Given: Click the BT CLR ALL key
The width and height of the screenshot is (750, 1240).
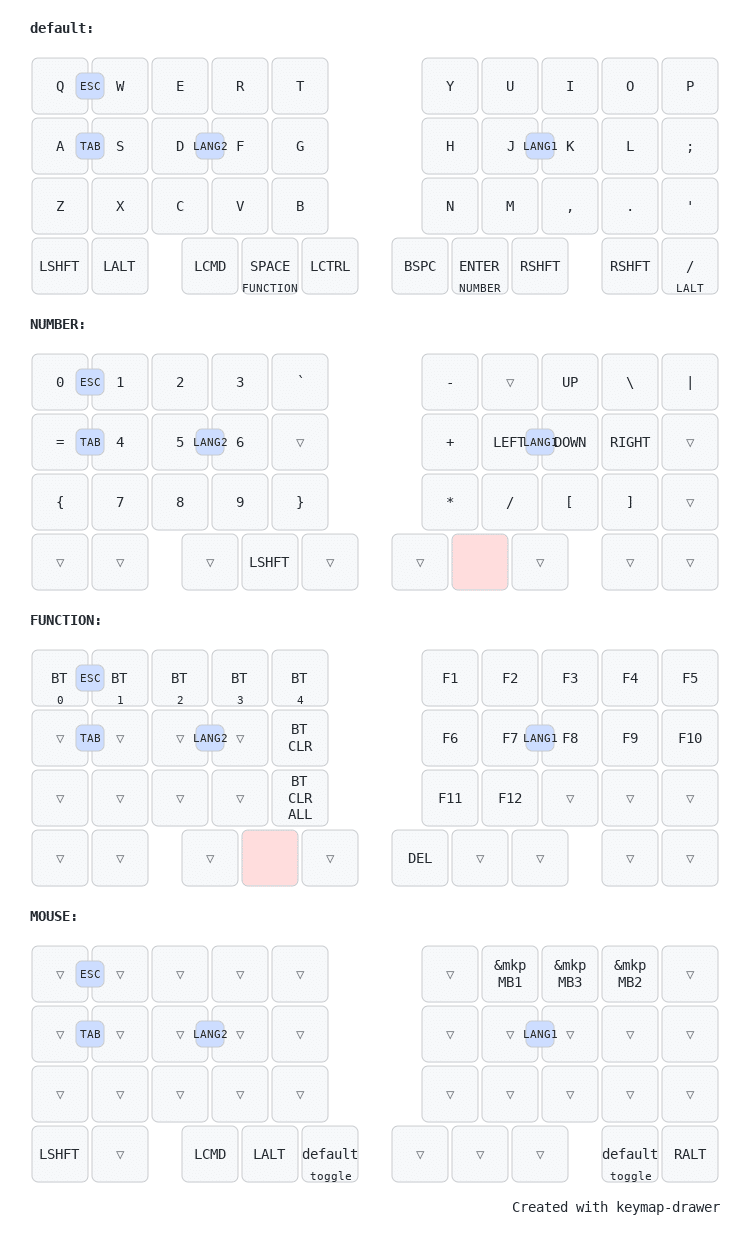Looking at the screenshot, I should pos(300,798).
